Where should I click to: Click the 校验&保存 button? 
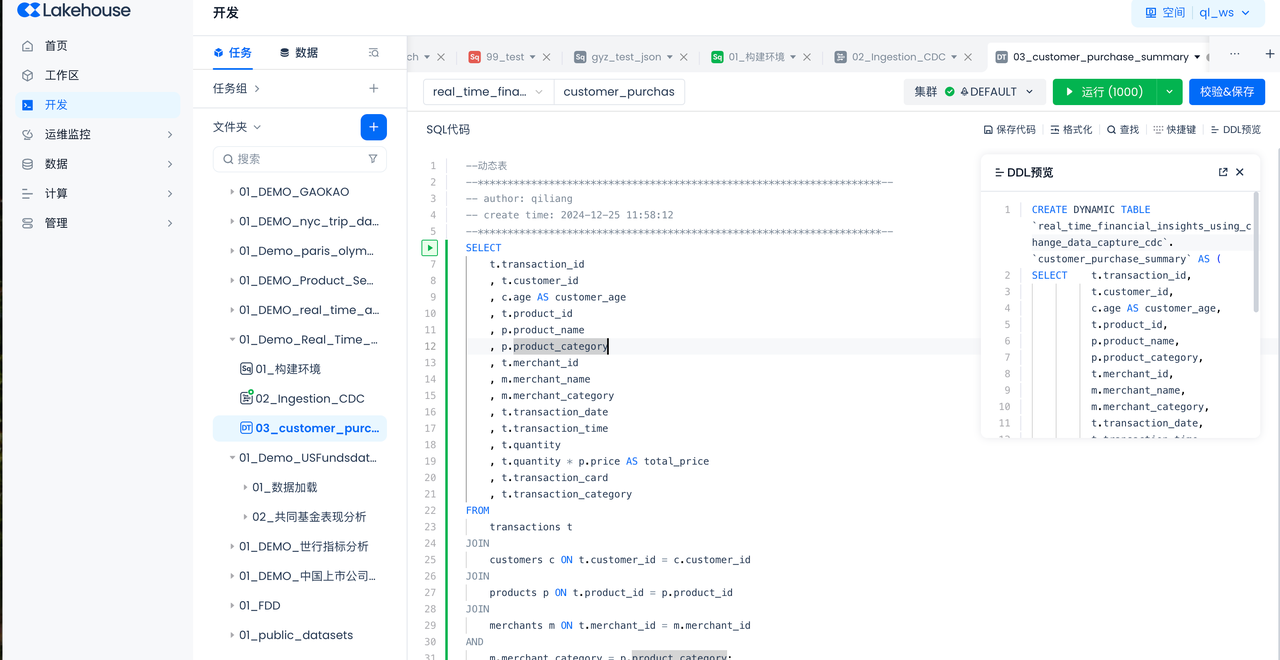coord(1226,92)
